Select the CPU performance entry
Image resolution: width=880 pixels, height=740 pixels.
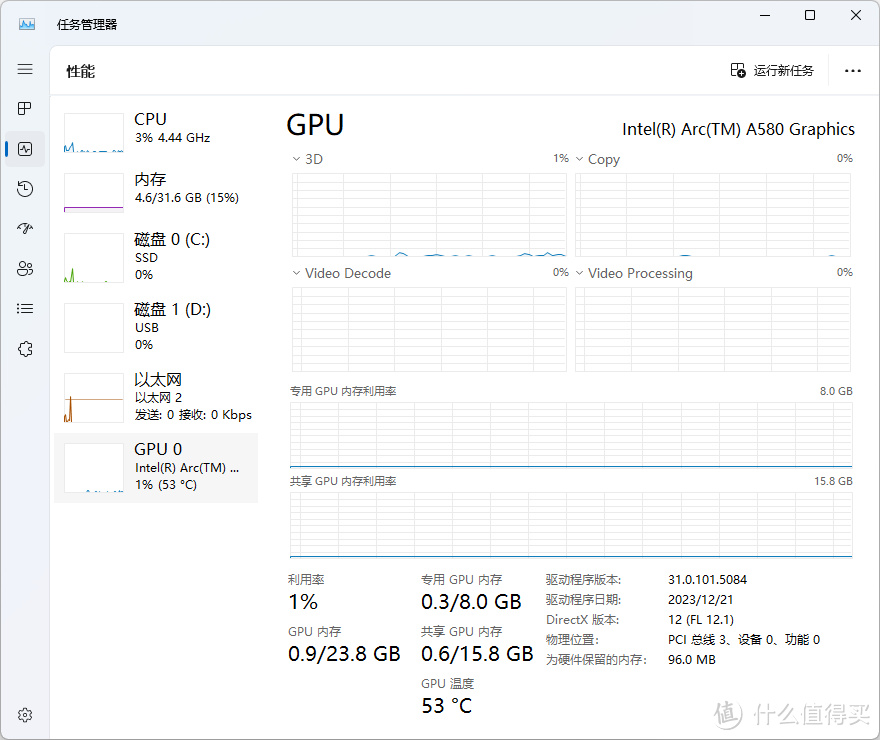[x=156, y=133]
